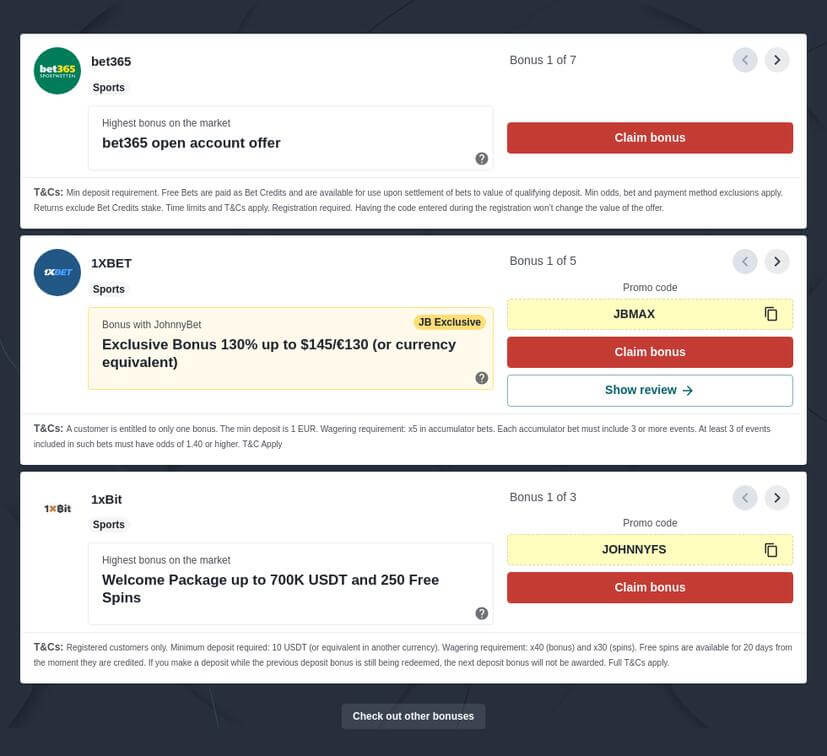Copy the JBMAX promo code icon
827x756 pixels.
[x=771, y=314]
